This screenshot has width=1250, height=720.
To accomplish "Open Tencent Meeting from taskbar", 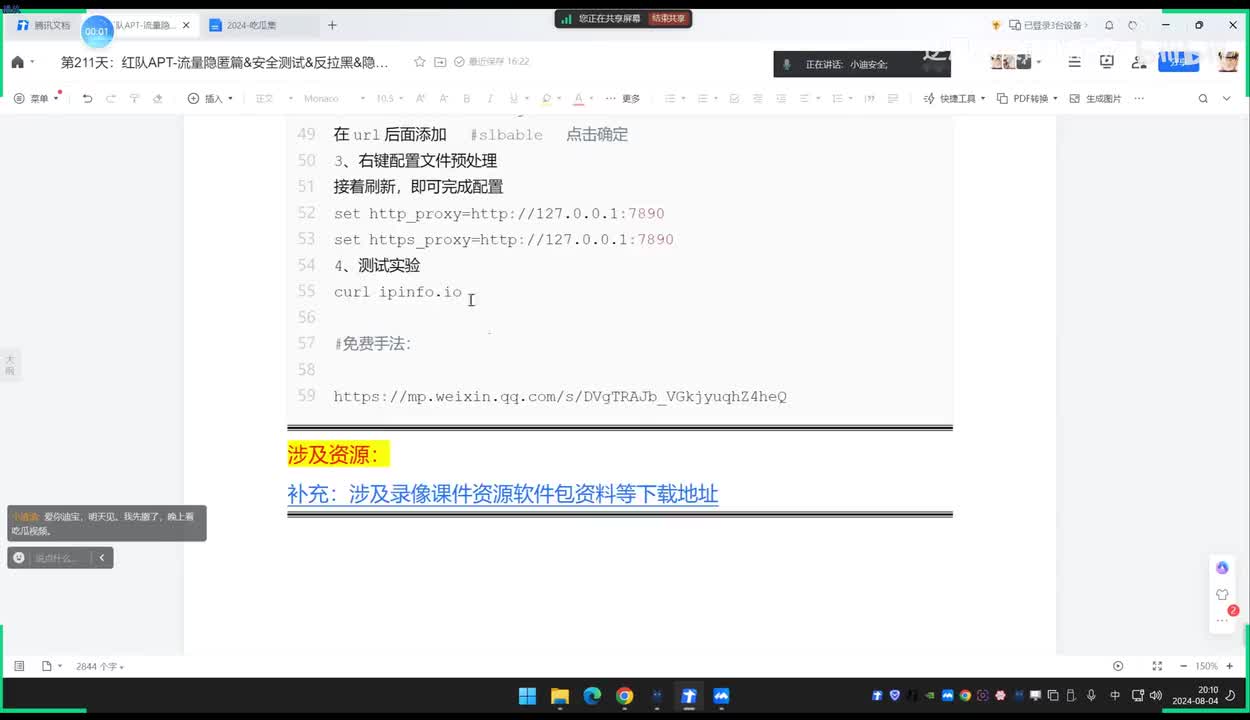I will [721, 696].
